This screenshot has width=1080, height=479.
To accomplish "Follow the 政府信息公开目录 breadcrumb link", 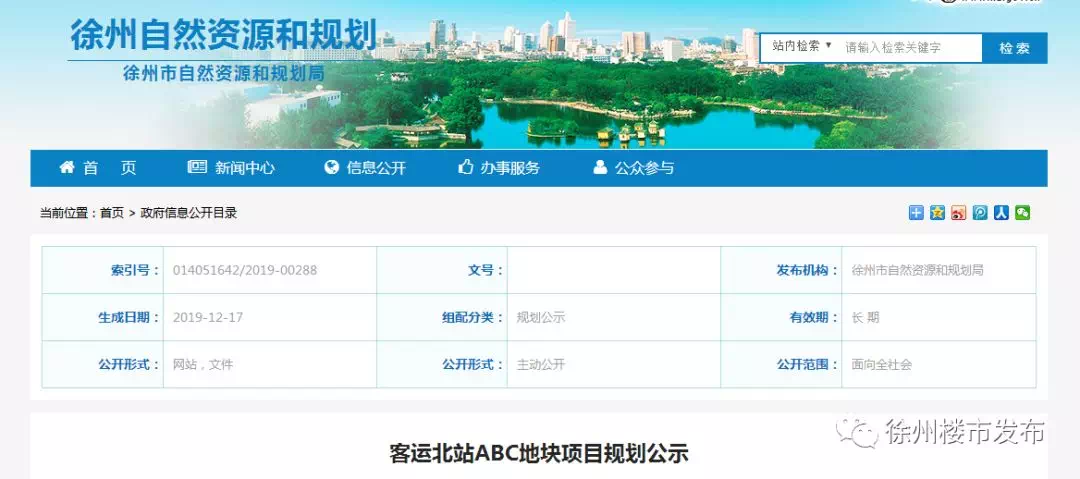I will pyautogui.click(x=189, y=213).
